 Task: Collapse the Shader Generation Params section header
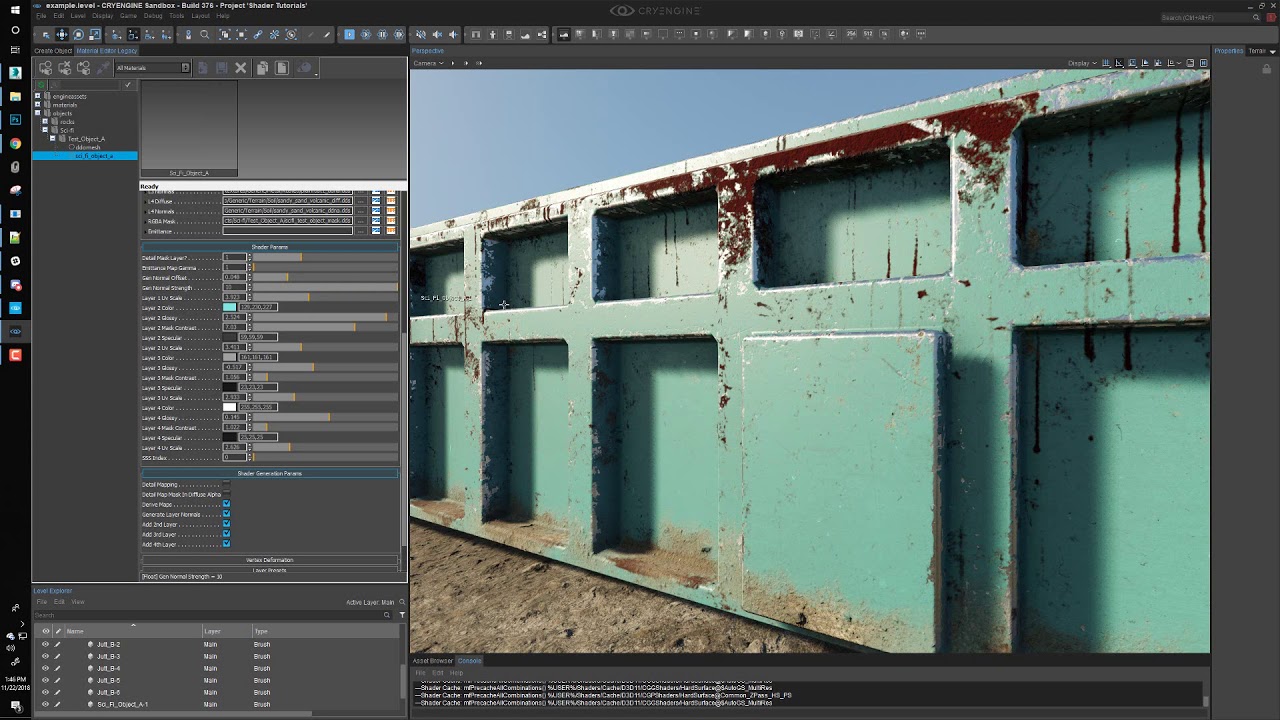click(270, 473)
